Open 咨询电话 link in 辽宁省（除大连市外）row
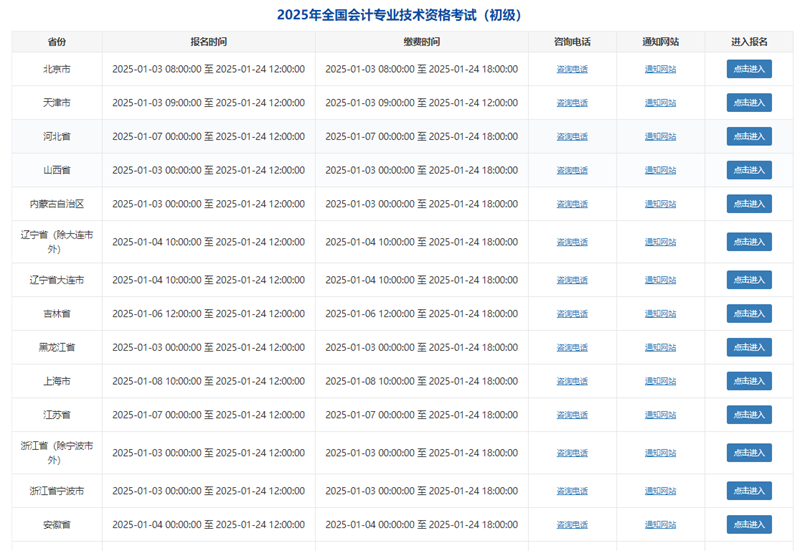This screenshot has width=800, height=551. pyautogui.click(x=572, y=242)
